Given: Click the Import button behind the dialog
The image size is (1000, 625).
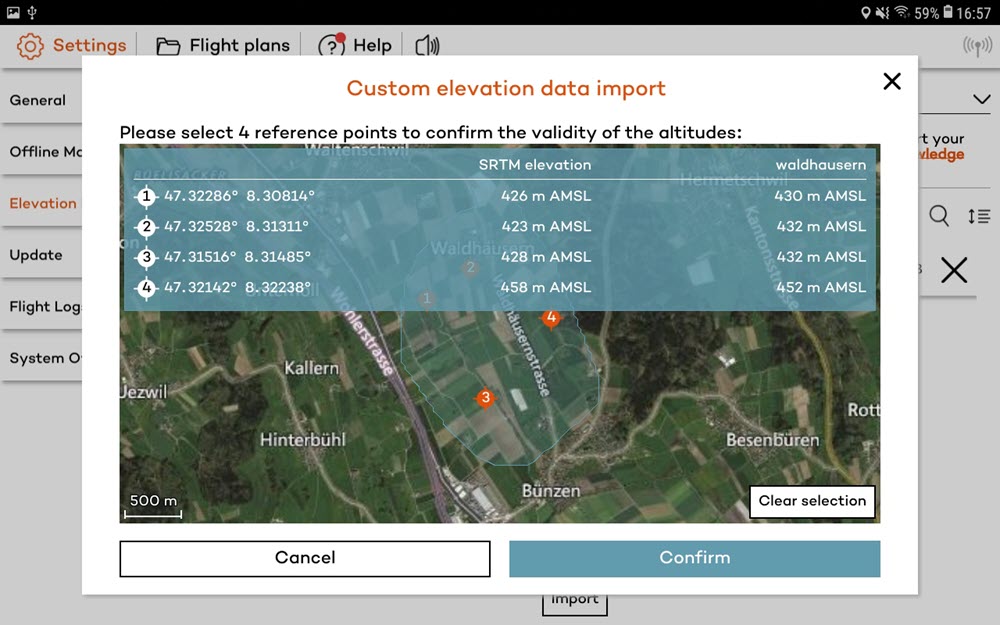Looking at the screenshot, I should (574, 600).
